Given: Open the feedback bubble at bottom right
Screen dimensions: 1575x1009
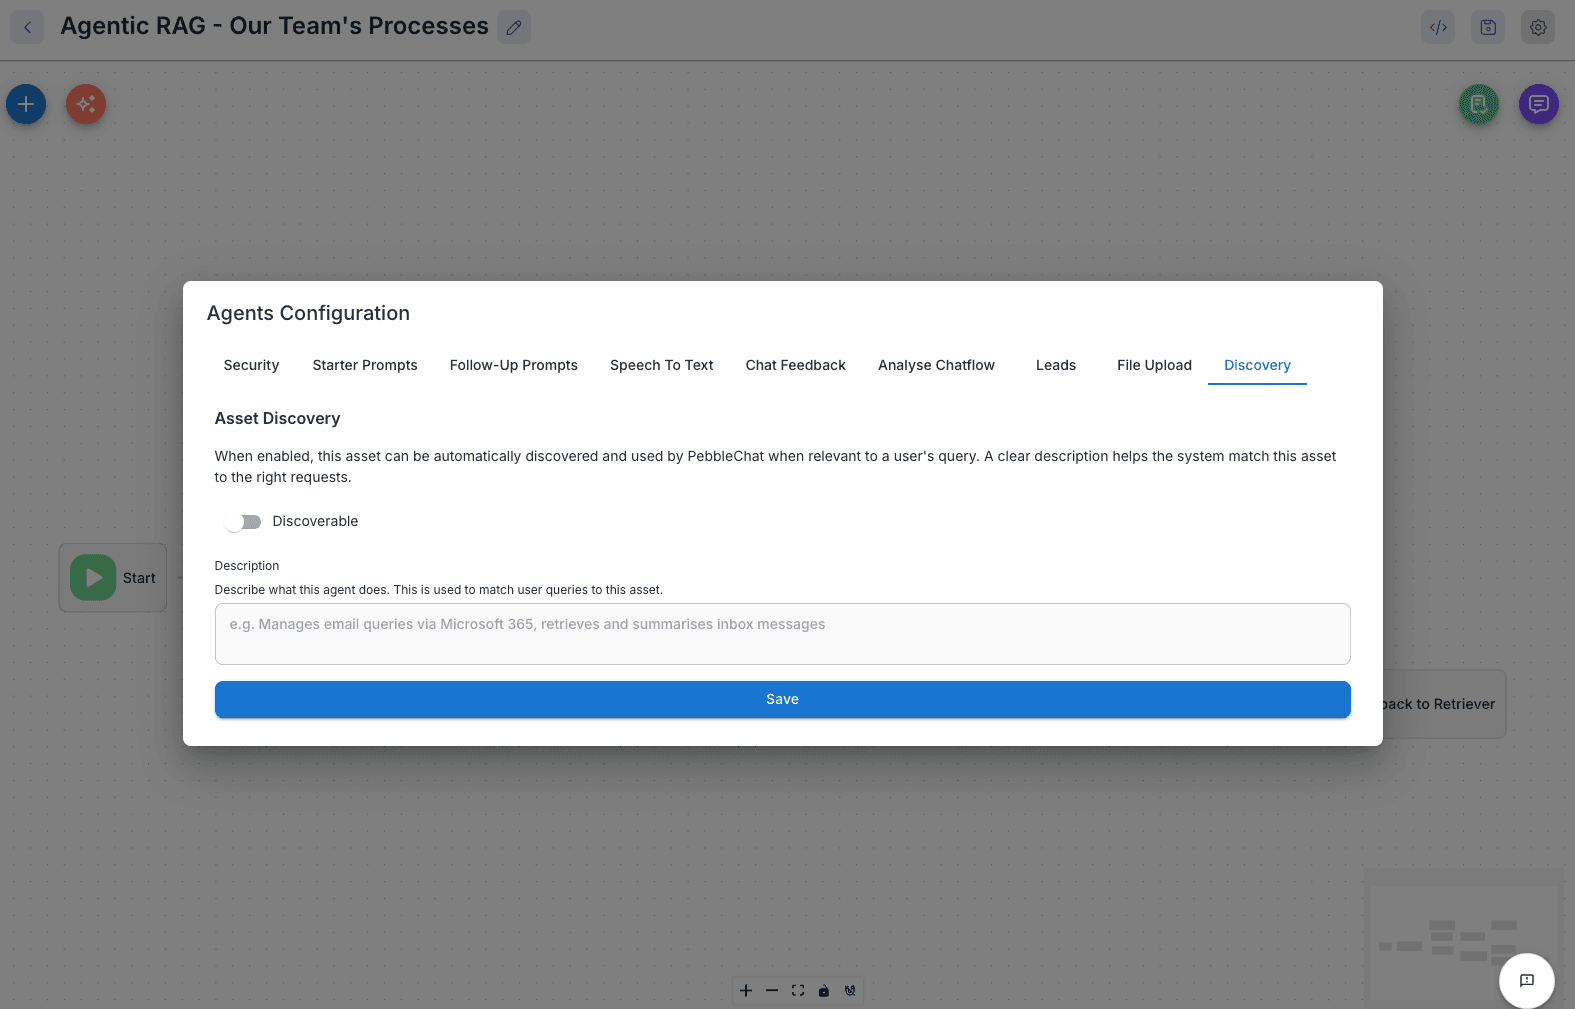Looking at the screenshot, I should 1527,980.
